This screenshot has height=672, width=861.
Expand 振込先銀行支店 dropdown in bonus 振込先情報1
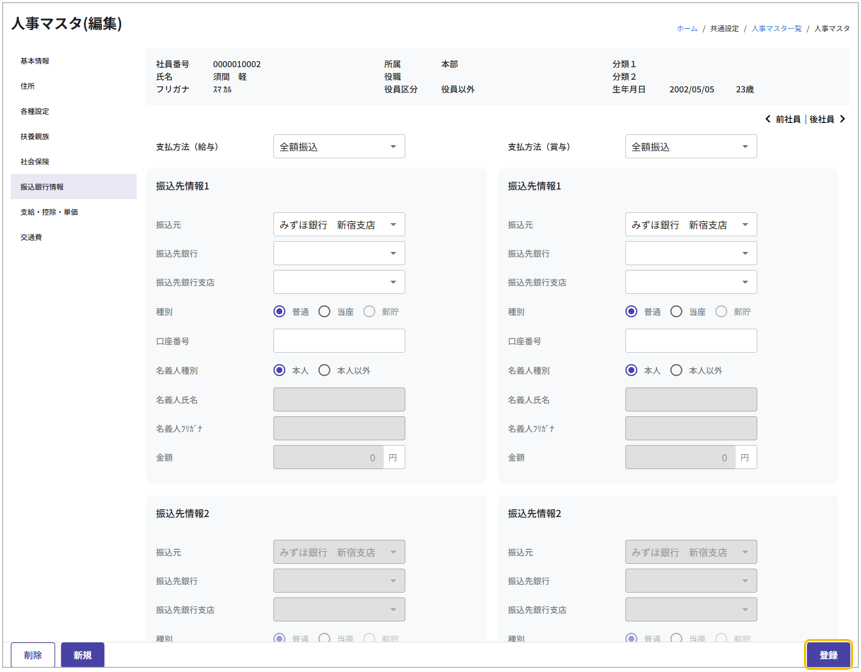tap(690, 282)
